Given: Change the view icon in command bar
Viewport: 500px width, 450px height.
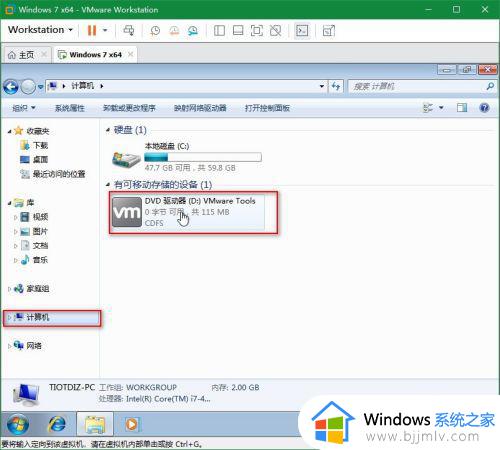Looking at the screenshot, I should 428,108.
